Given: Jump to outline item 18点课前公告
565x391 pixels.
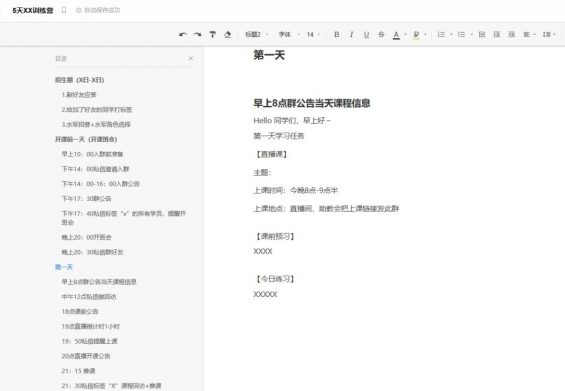Looking at the screenshot, I should (80, 311).
